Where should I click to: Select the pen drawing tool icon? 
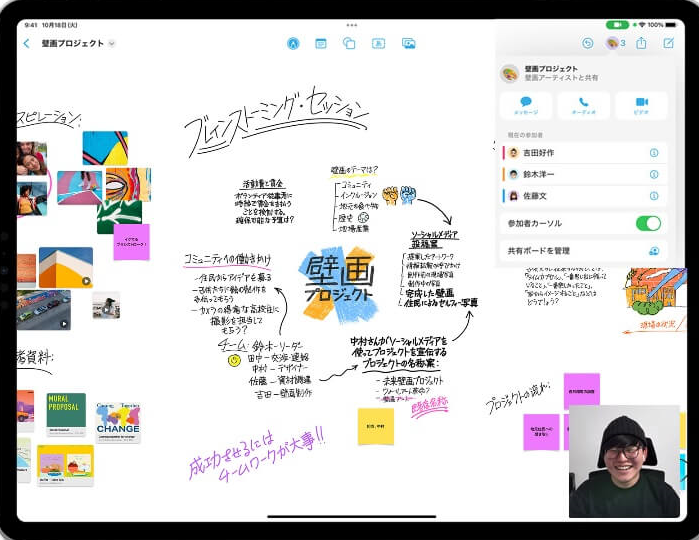point(293,43)
